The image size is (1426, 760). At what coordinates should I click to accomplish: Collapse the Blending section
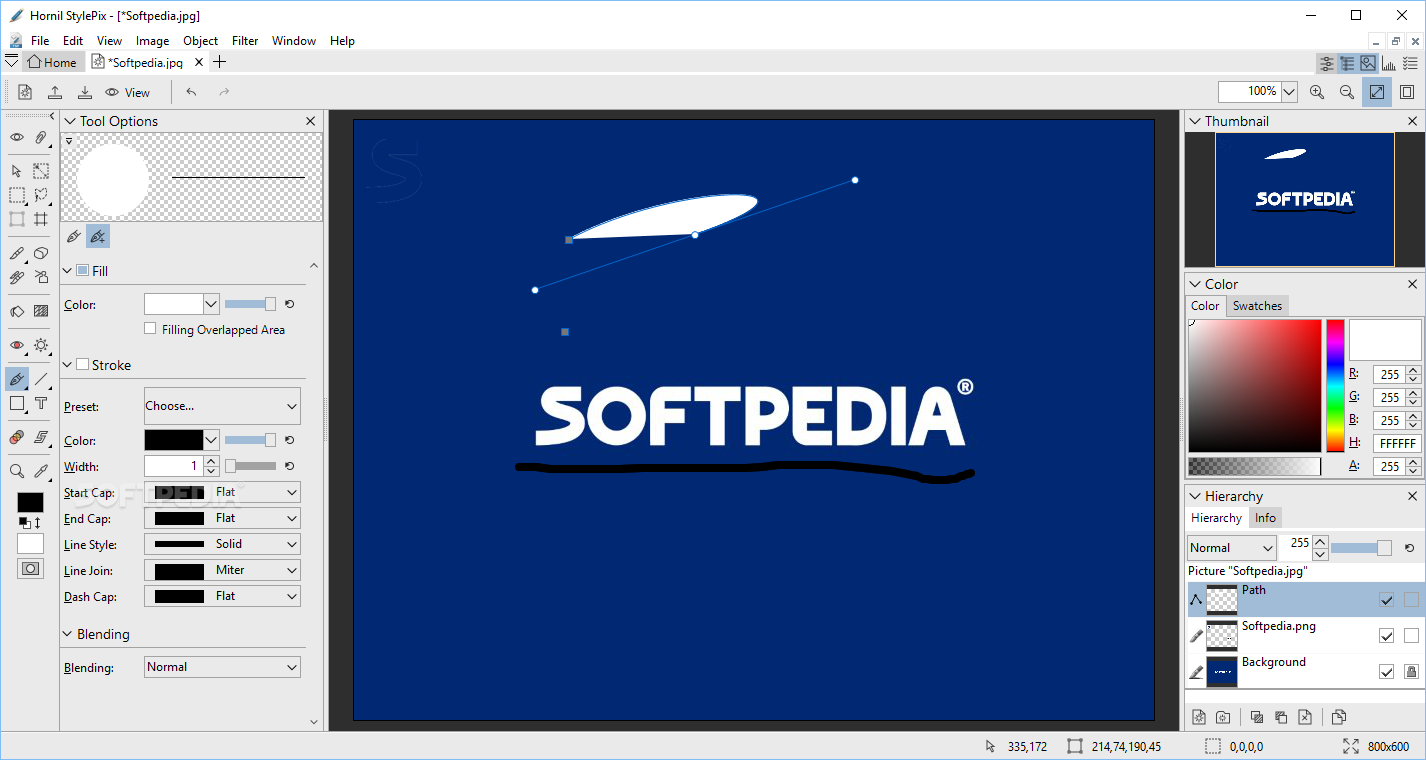click(69, 634)
